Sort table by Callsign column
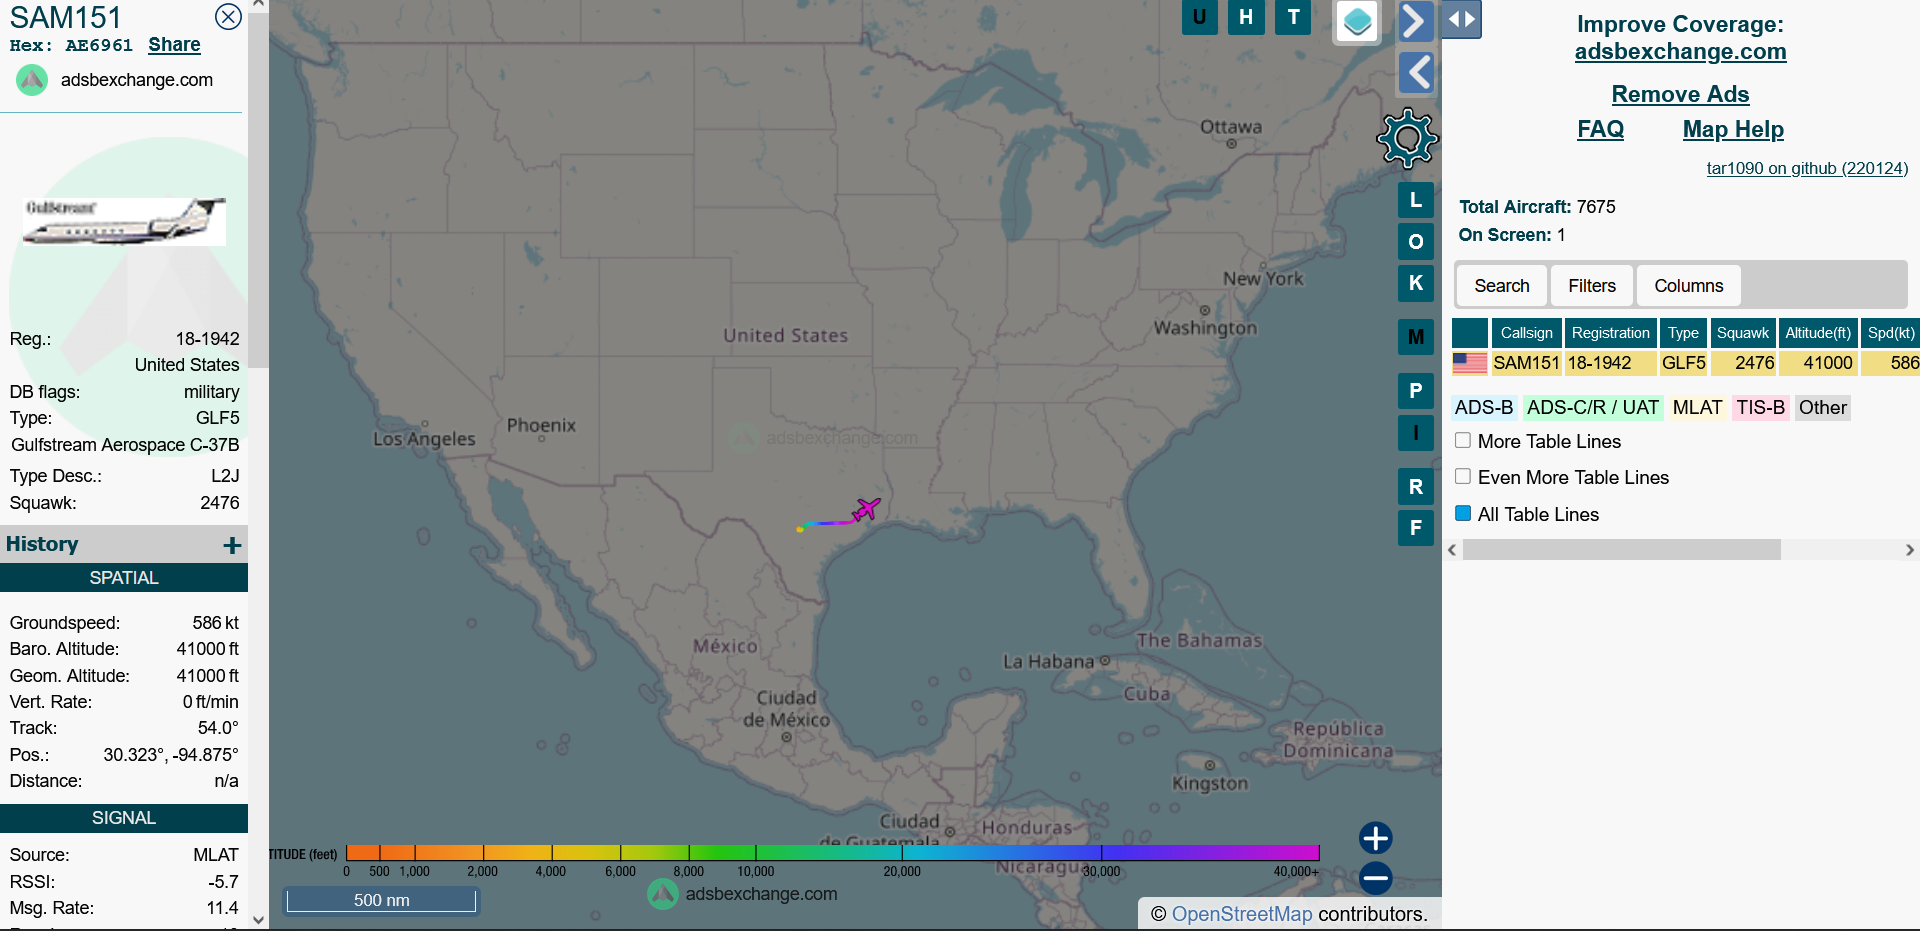The width and height of the screenshot is (1920, 931). [1526, 333]
